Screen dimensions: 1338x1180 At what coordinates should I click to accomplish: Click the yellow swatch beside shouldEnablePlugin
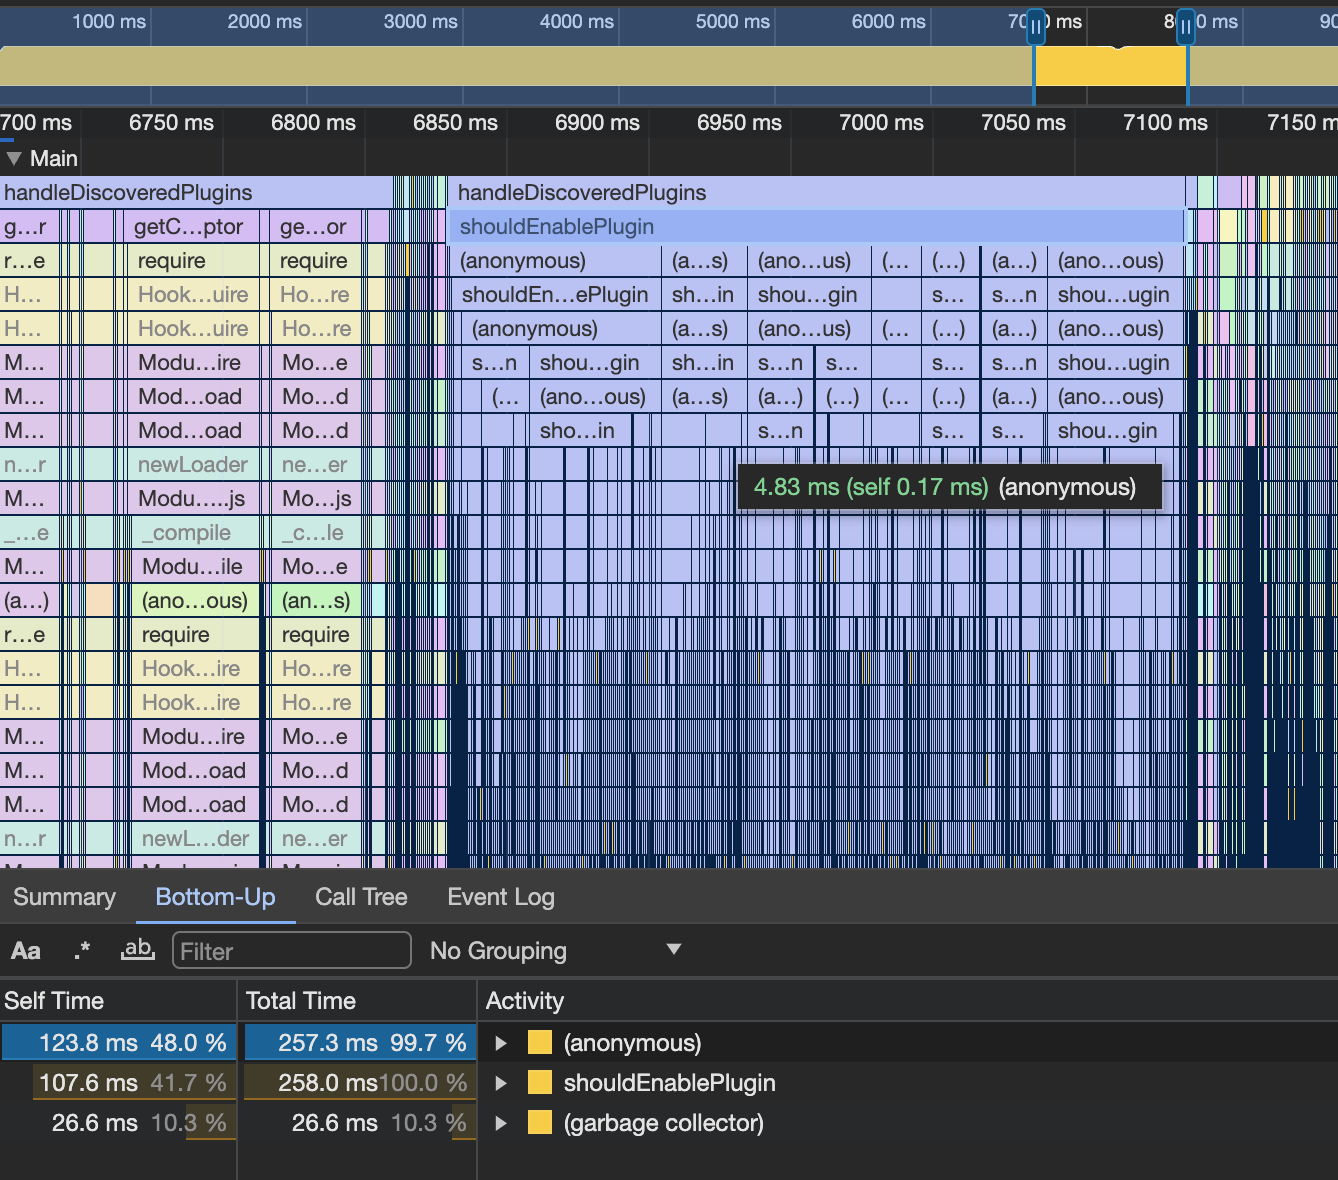(x=540, y=1083)
